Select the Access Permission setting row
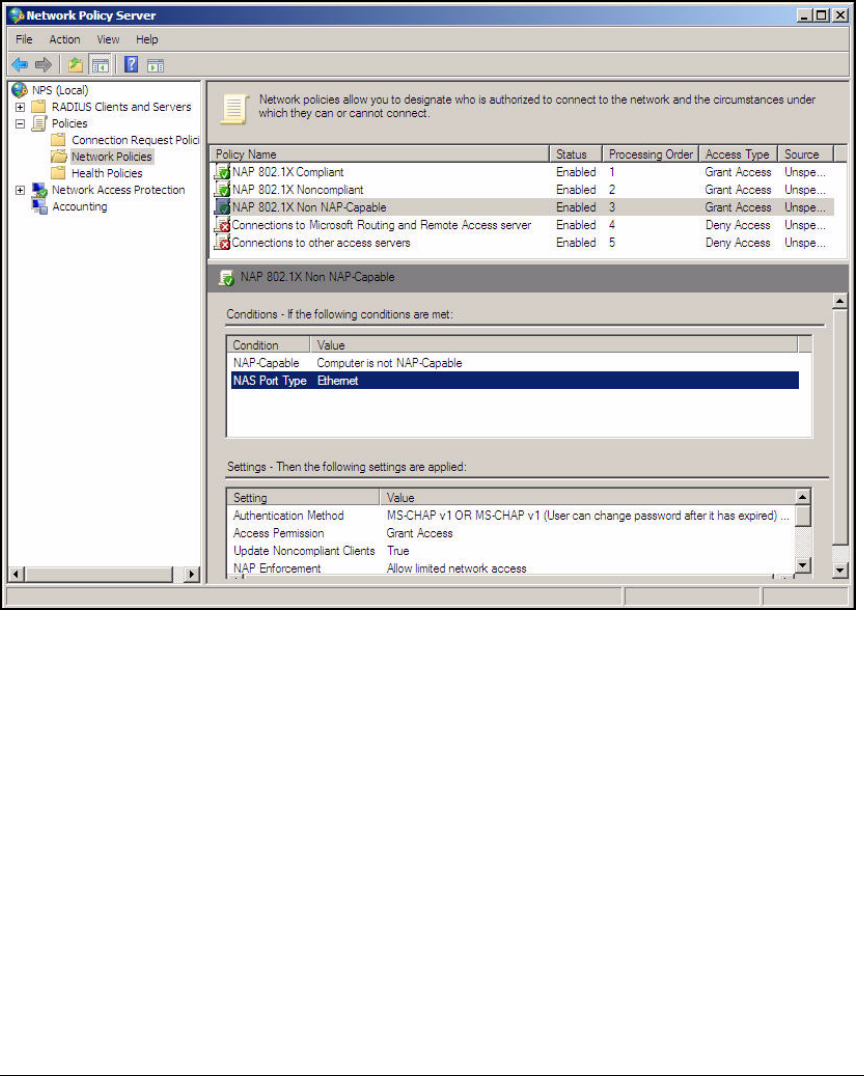This screenshot has height=1076, width=864. (x=511, y=533)
